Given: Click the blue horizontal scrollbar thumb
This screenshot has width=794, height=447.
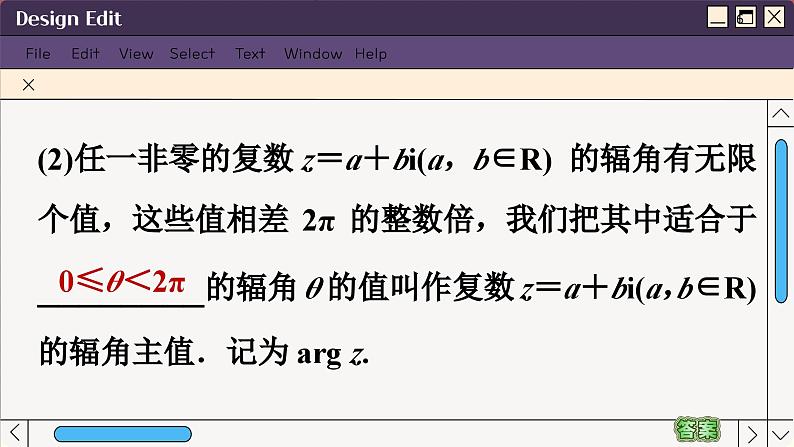Looking at the screenshot, I should [x=123, y=434].
